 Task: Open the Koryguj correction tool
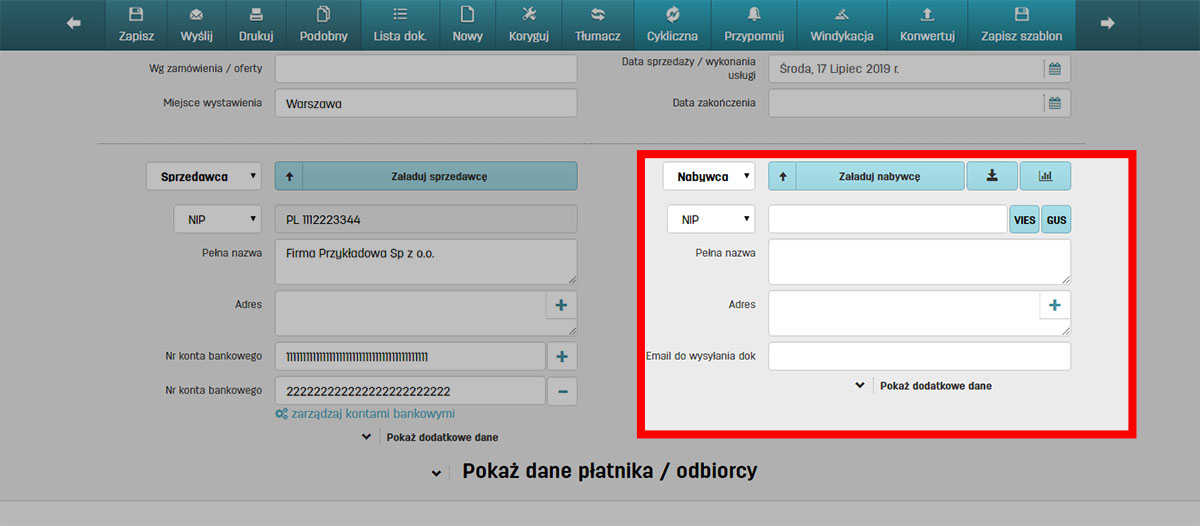coord(529,24)
